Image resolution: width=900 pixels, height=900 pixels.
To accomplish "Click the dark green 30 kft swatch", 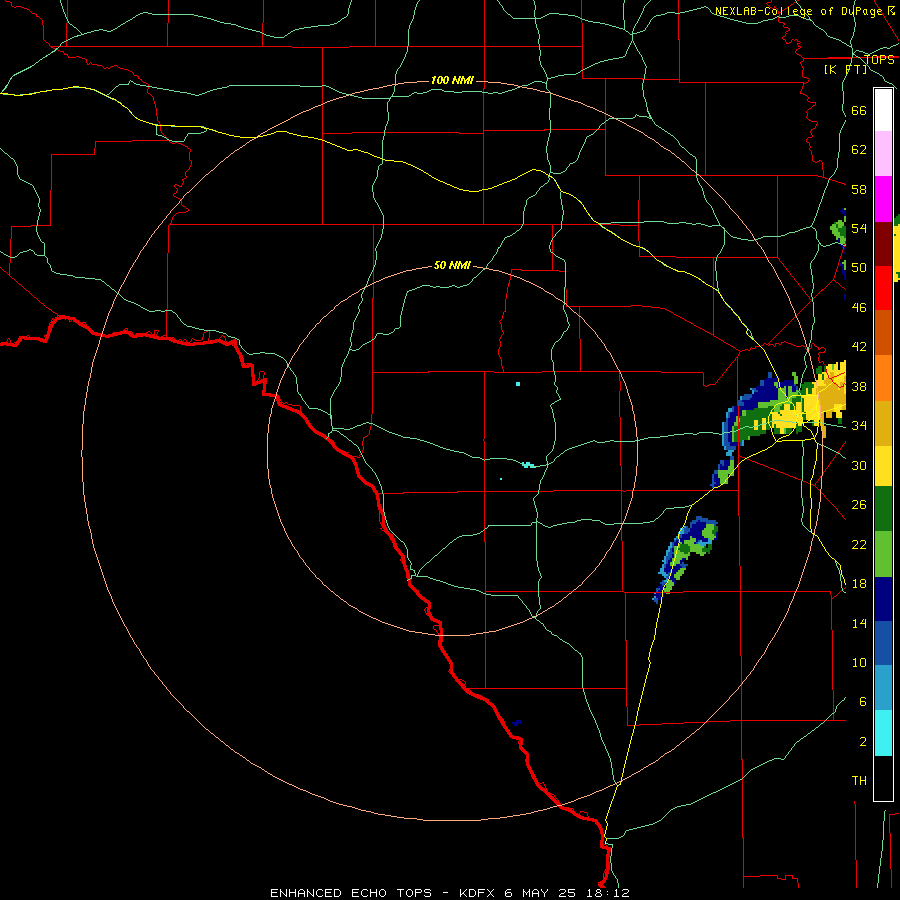I will (x=883, y=509).
